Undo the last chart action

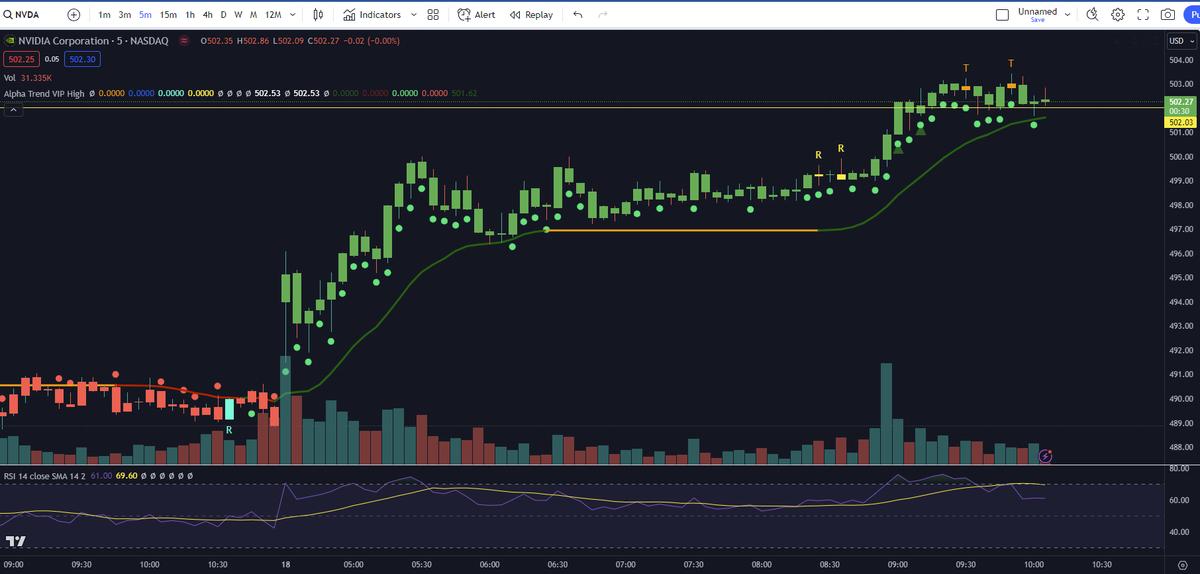tap(578, 15)
